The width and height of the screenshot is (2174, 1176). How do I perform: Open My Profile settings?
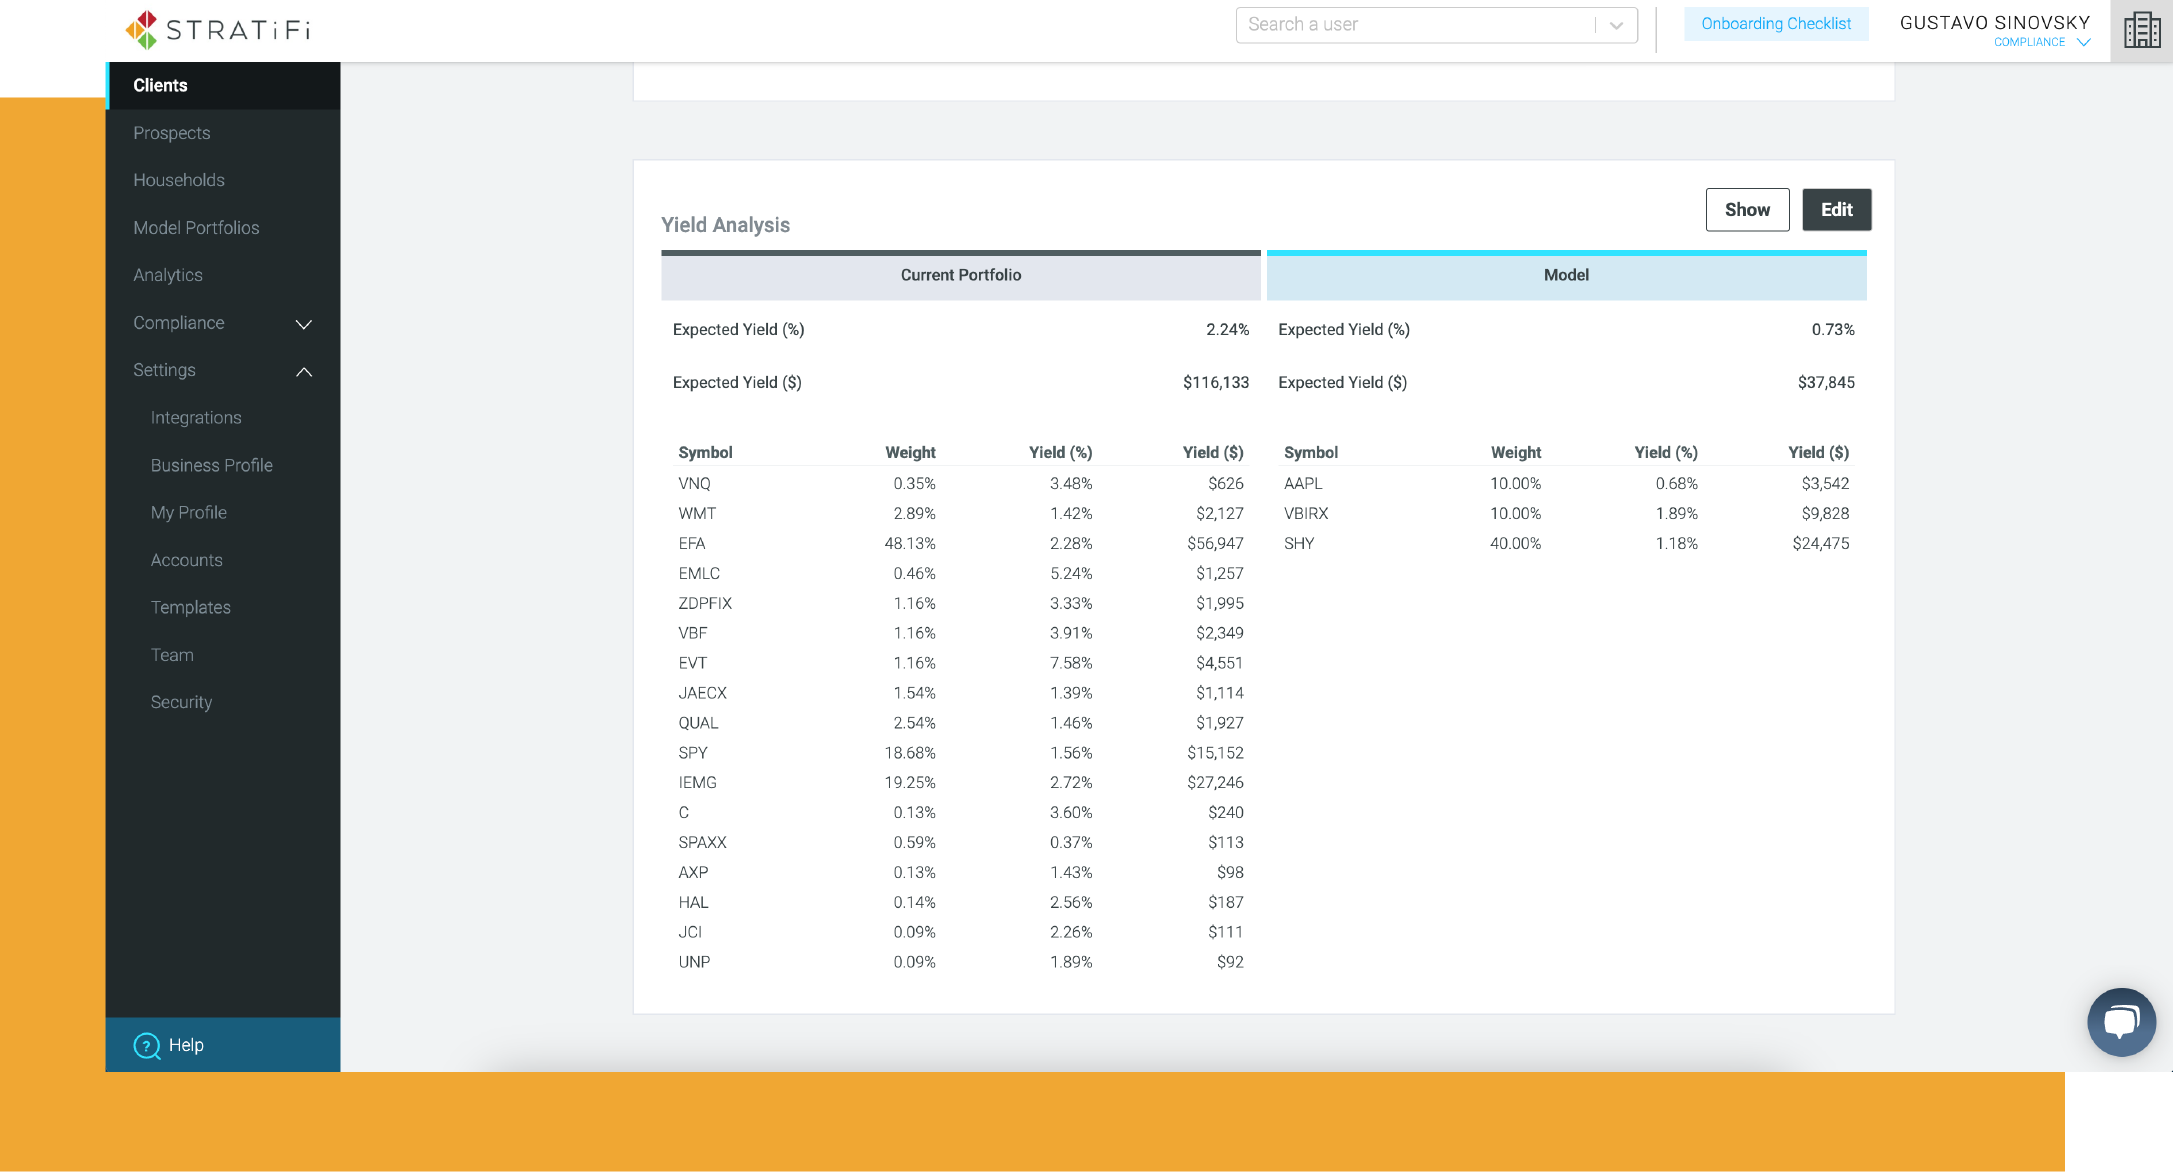click(189, 513)
